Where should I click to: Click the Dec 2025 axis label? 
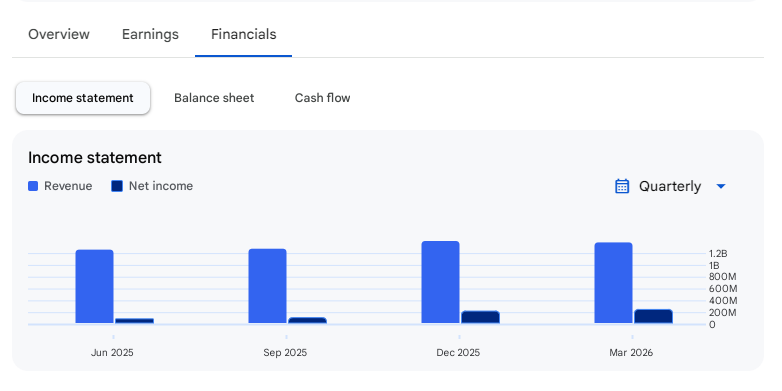click(x=458, y=353)
